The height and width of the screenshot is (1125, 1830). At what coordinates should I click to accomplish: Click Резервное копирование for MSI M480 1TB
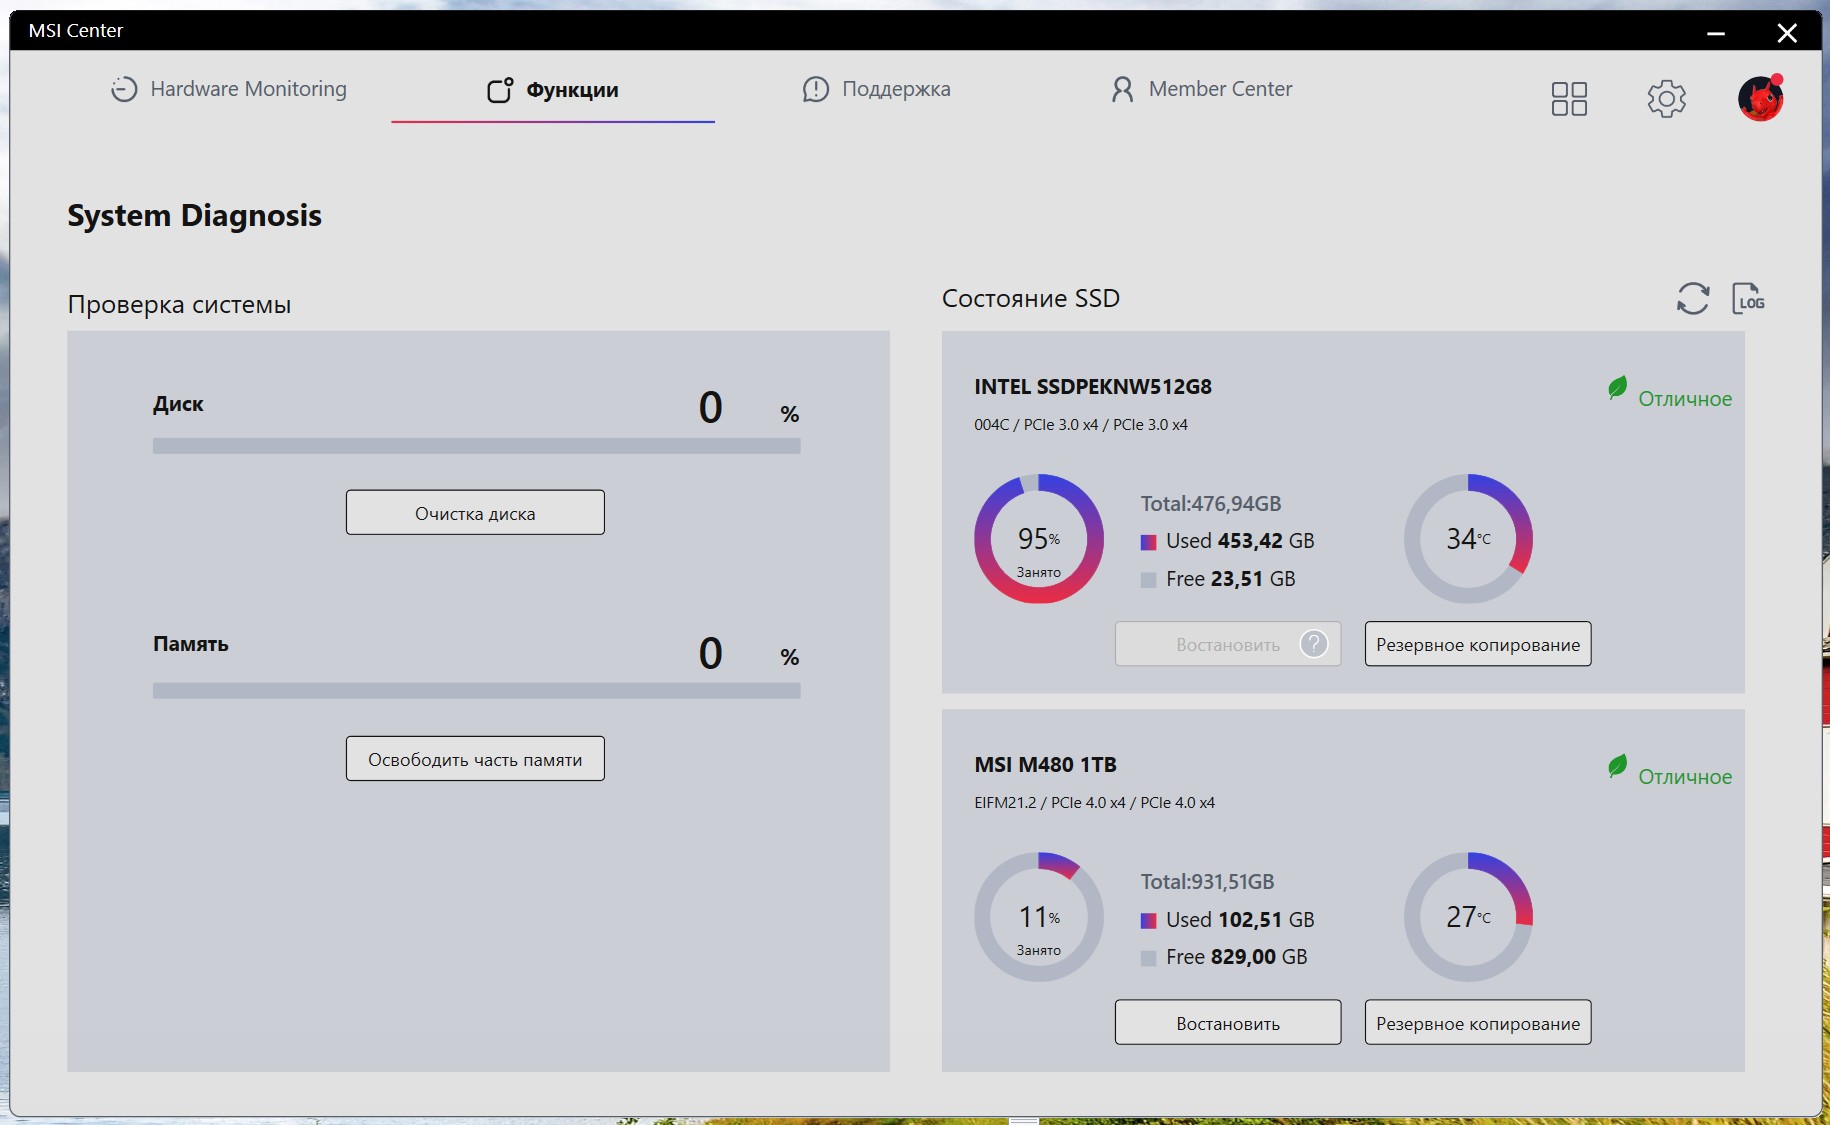[x=1478, y=1022]
